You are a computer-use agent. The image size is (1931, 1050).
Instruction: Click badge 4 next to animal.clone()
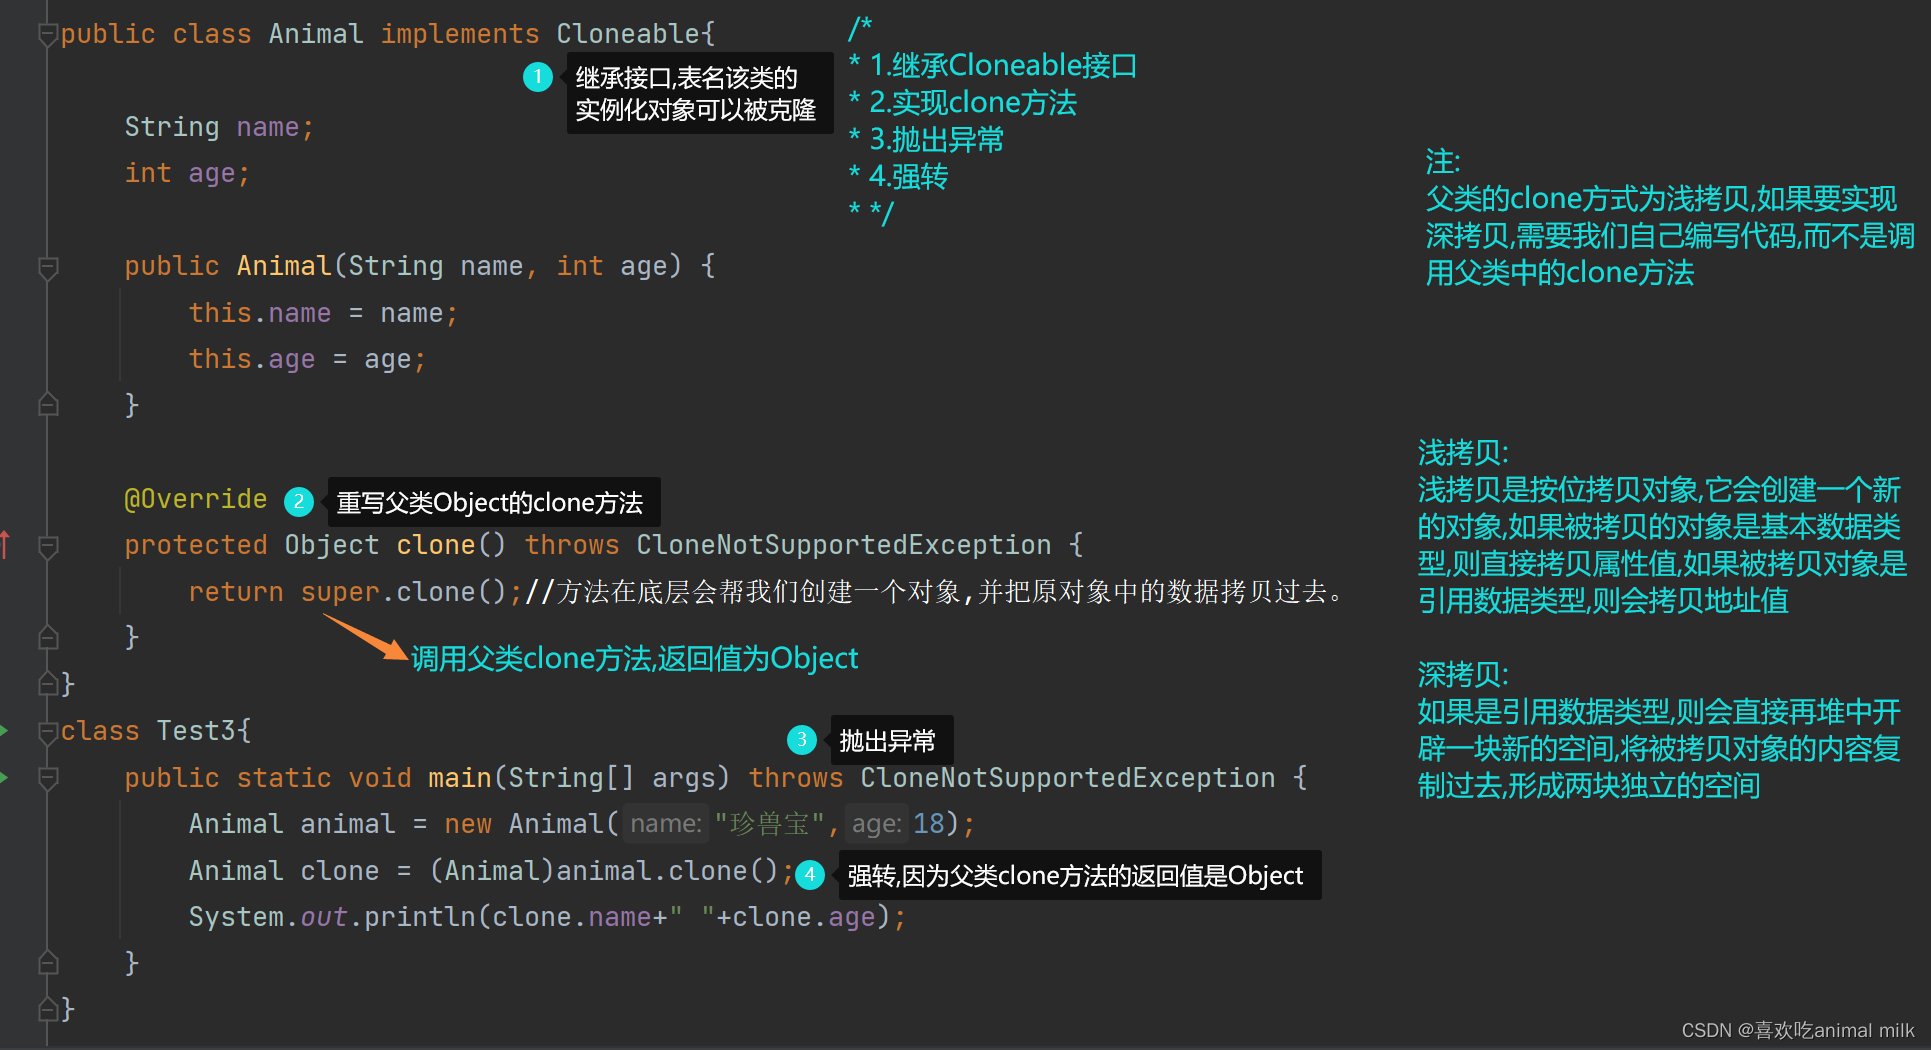click(810, 874)
